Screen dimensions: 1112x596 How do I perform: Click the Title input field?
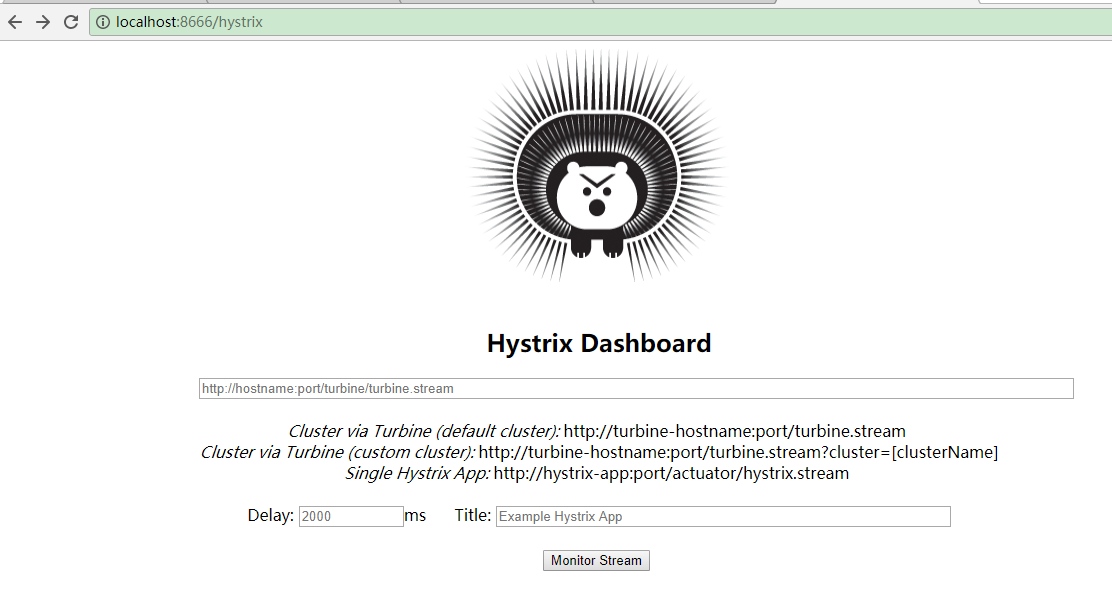click(723, 517)
